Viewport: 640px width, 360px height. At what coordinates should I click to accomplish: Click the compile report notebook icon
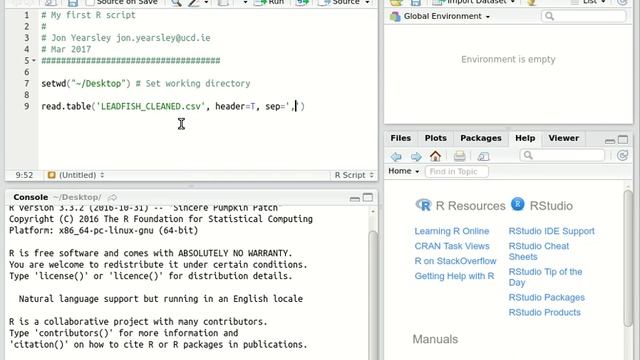point(223,2)
